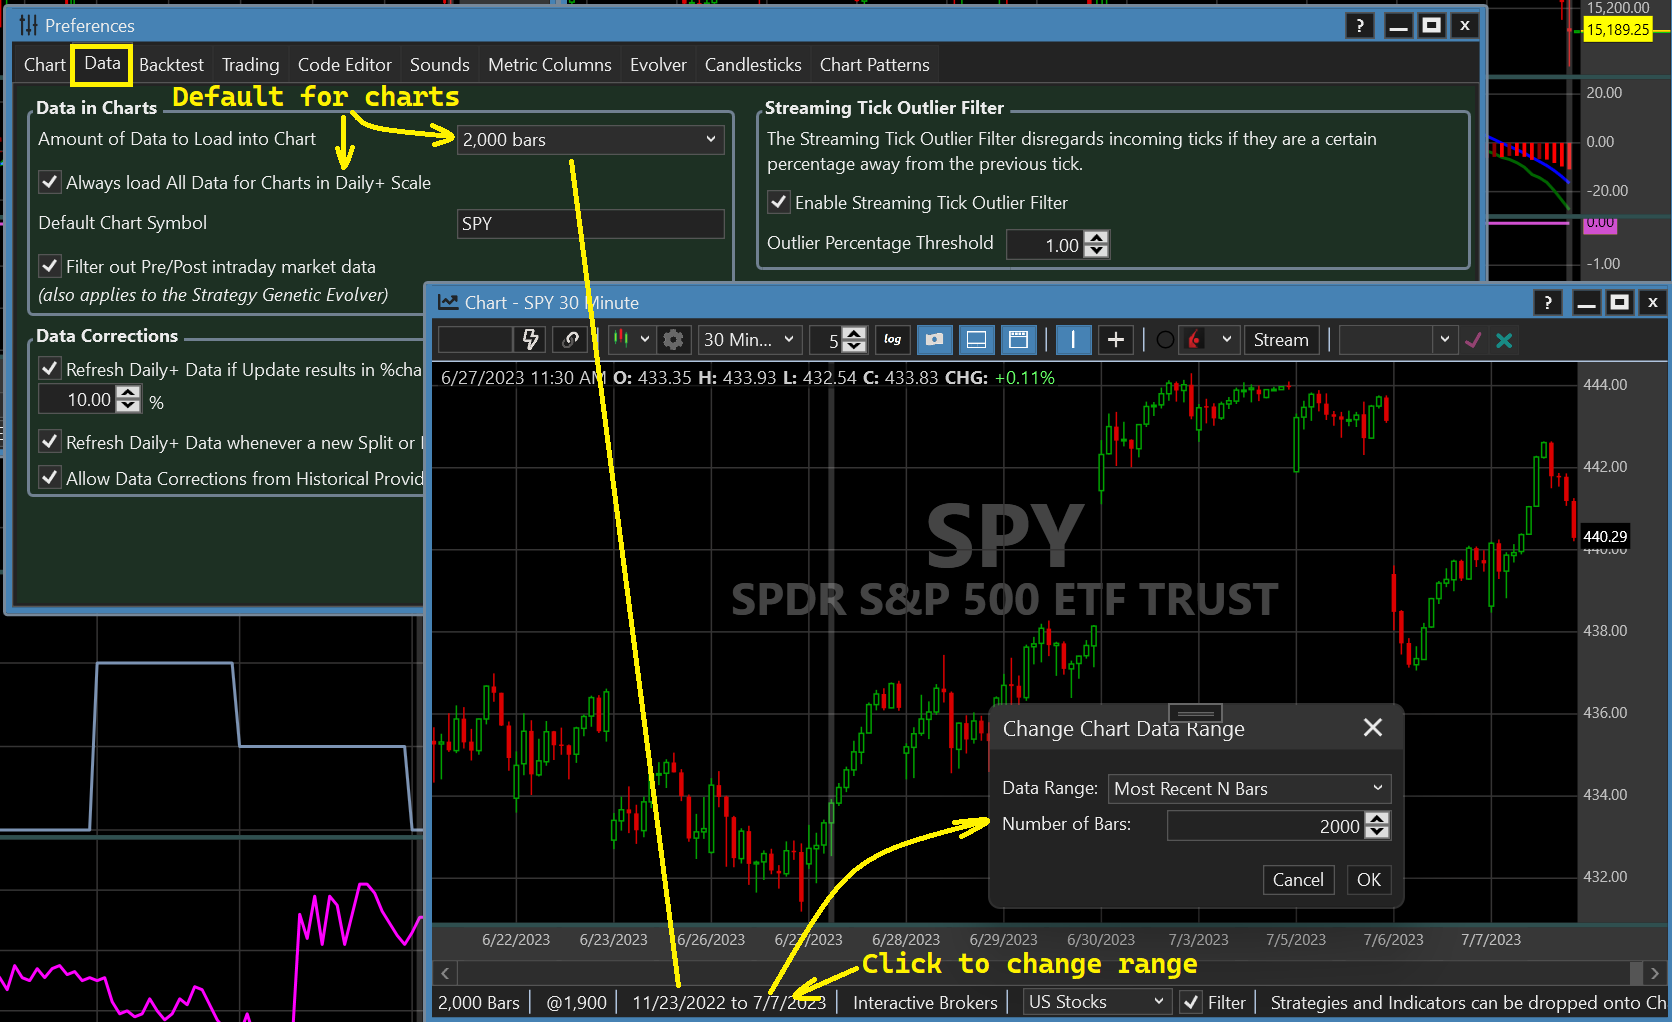Click the date range 11/23/2022 to 7/7/2023
The image size is (1672, 1022).
pos(729,1002)
